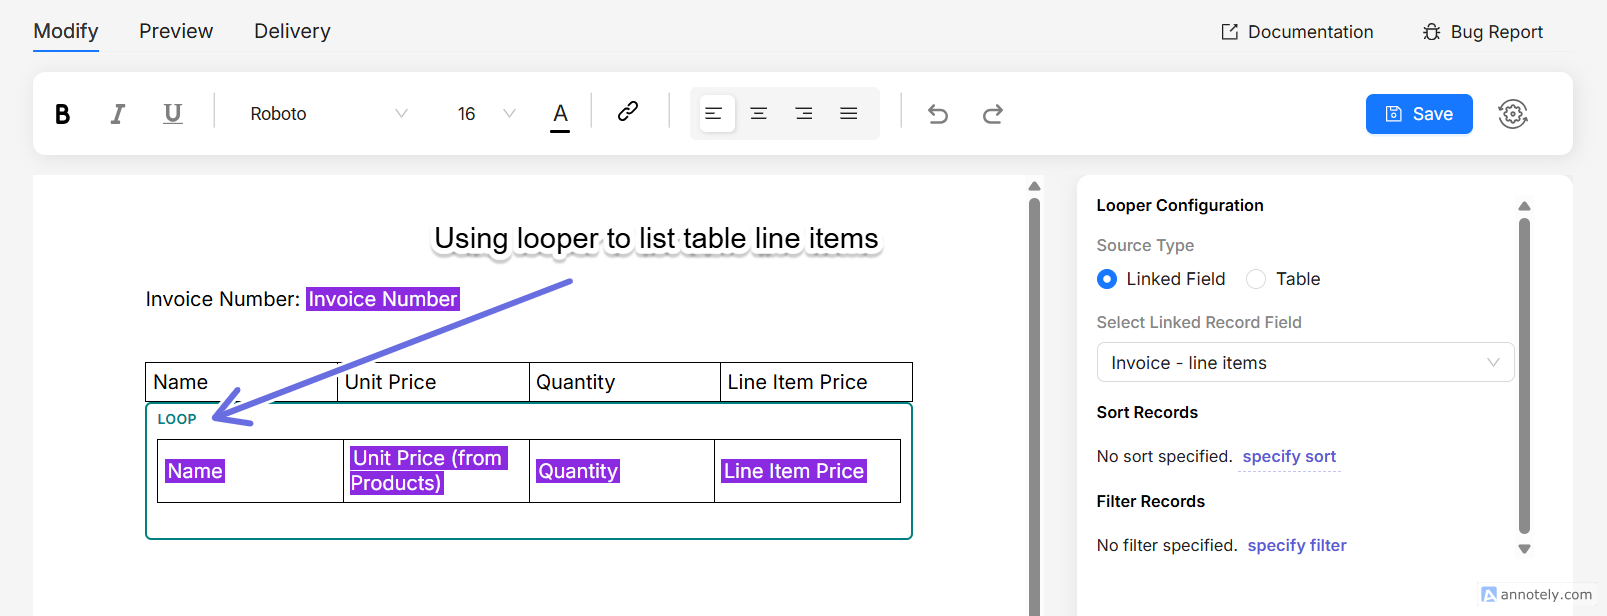
Task: Toggle underline formatting
Action: 173,114
